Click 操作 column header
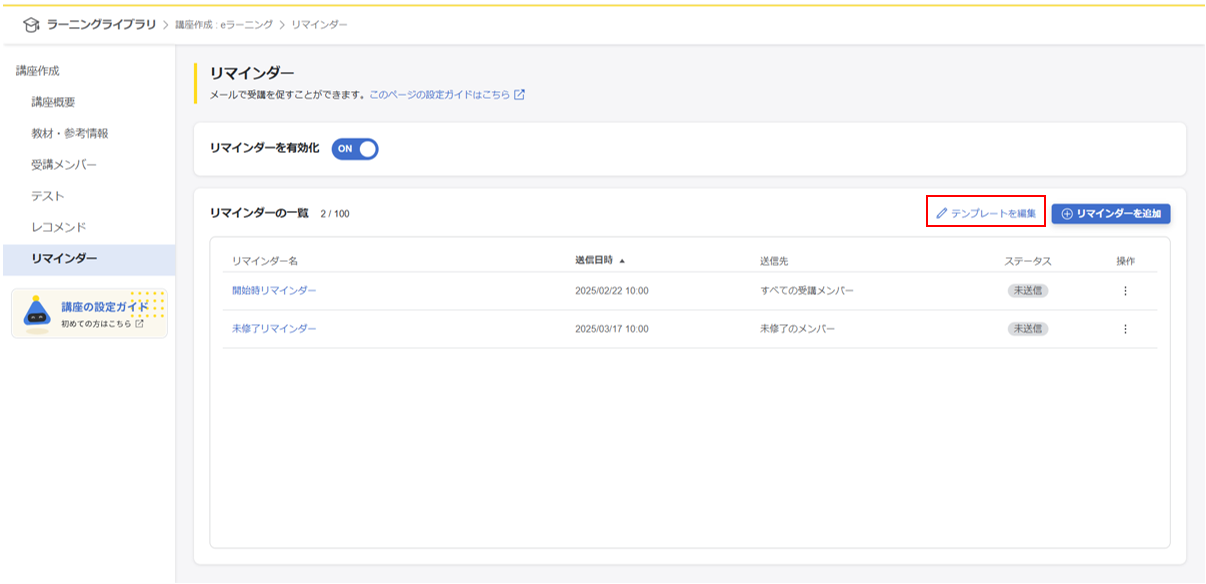 tap(1126, 261)
